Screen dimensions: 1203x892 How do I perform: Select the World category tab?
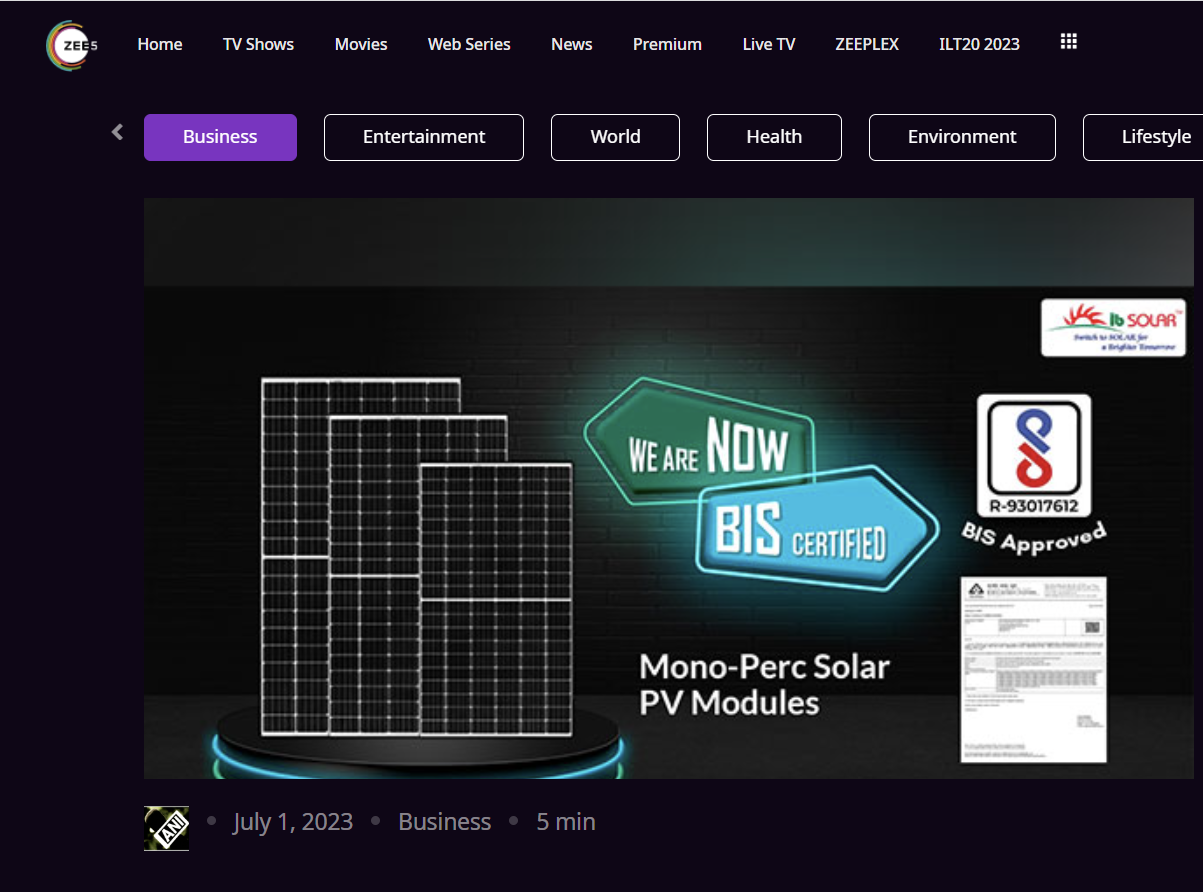[x=615, y=137]
